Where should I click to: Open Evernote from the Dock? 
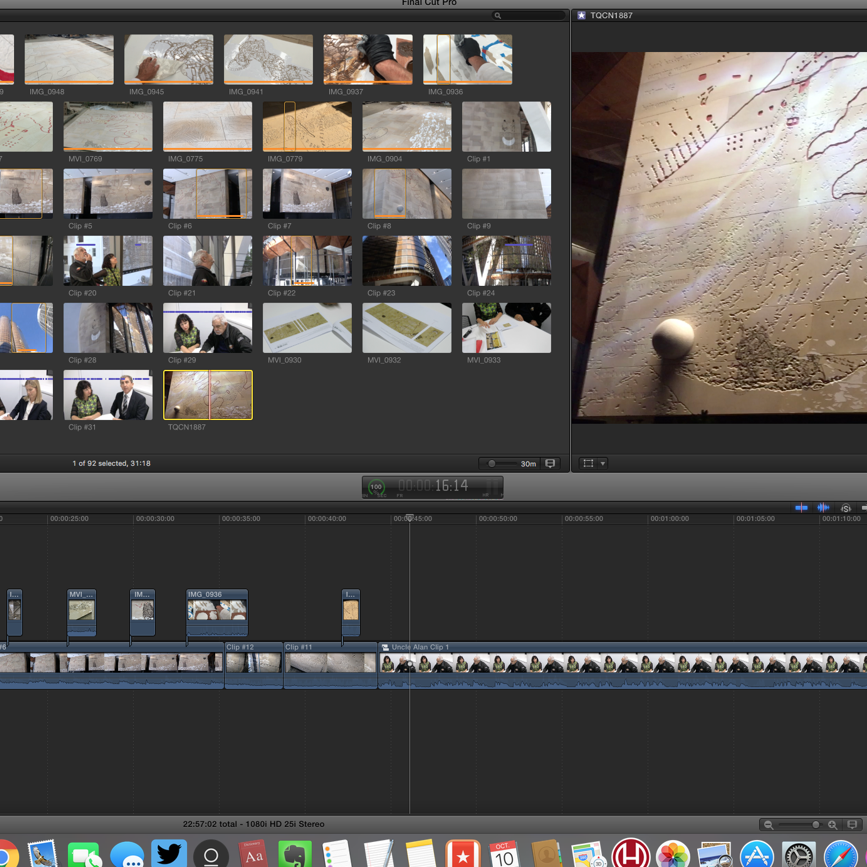pos(294,853)
